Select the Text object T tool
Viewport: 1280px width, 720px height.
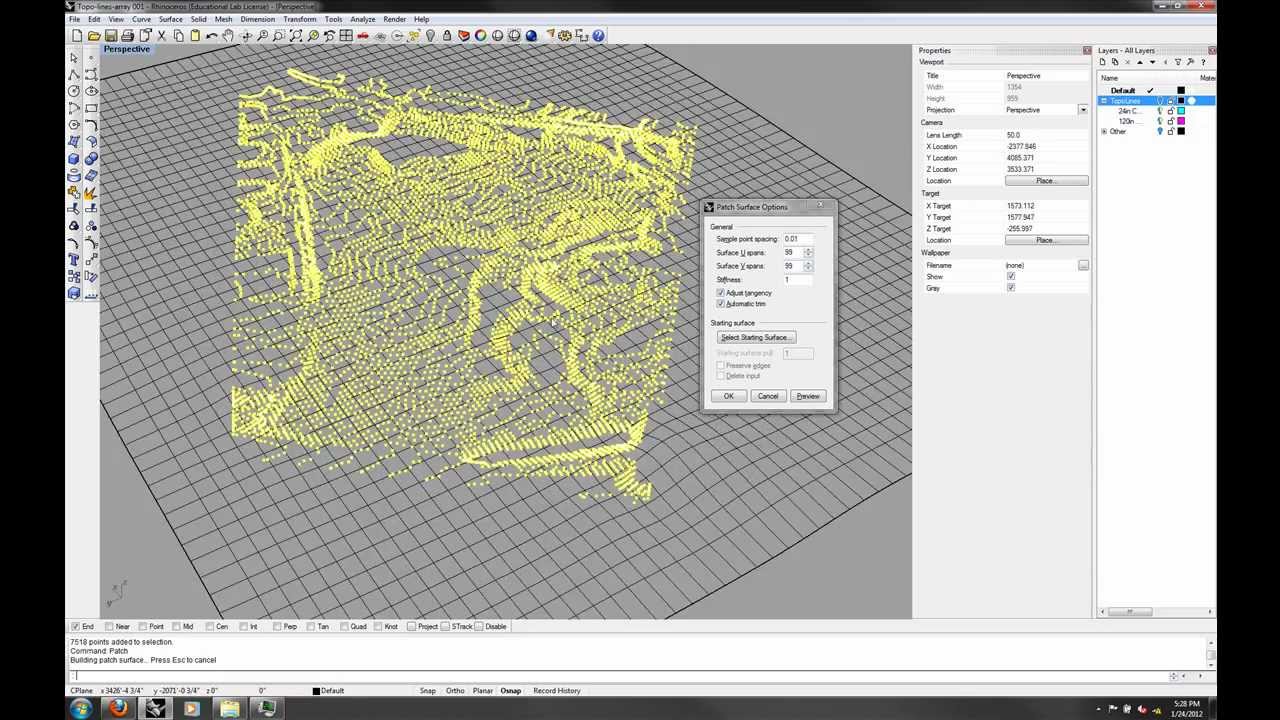(74, 260)
